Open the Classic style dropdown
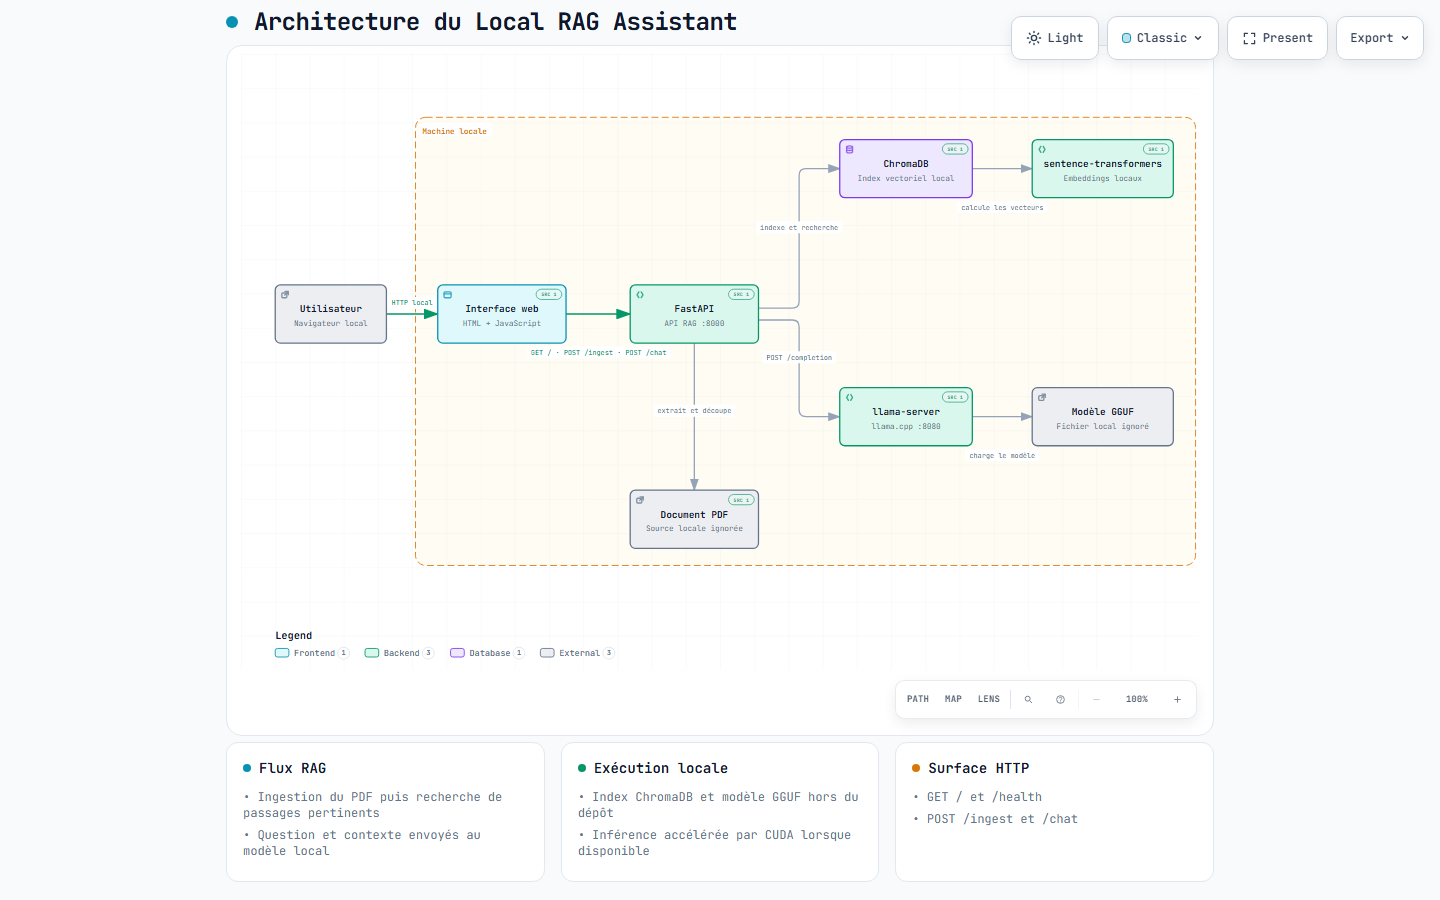Viewport: 1440px width, 900px height. 1163,38
